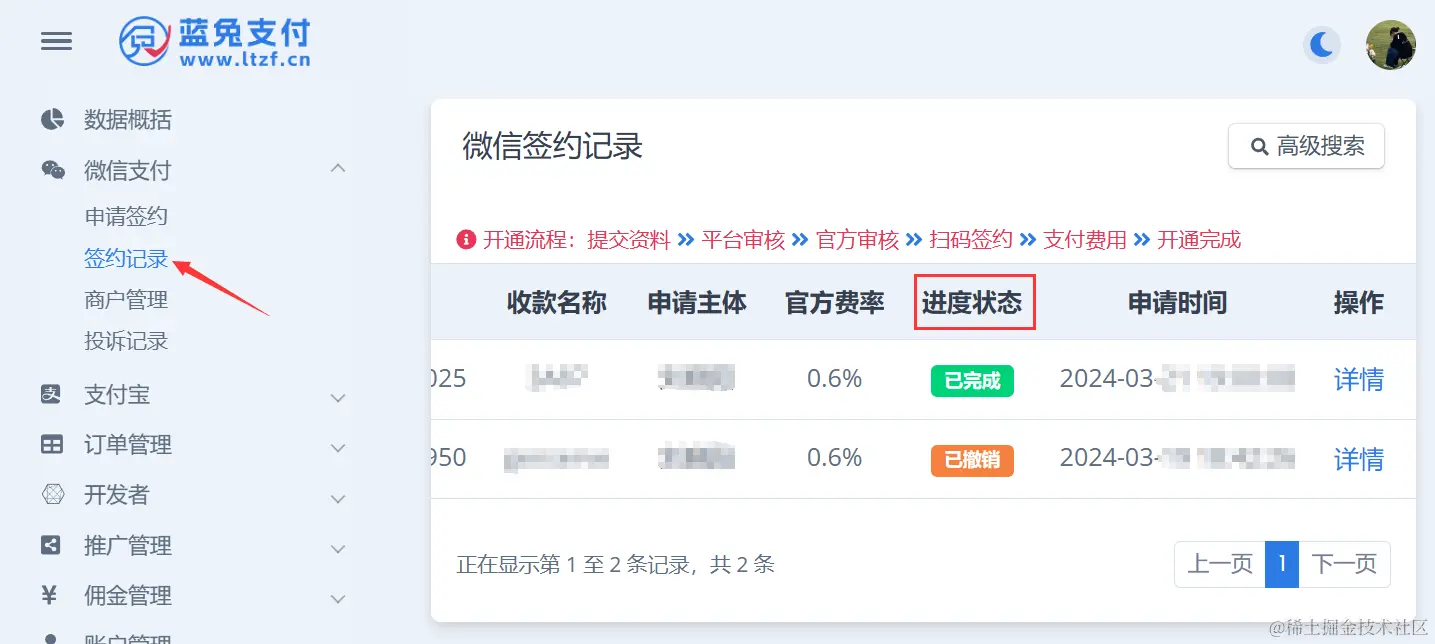Click the 订单管理 table icon
This screenshot has height=644, width=1435.
click(x=51, y=444)
